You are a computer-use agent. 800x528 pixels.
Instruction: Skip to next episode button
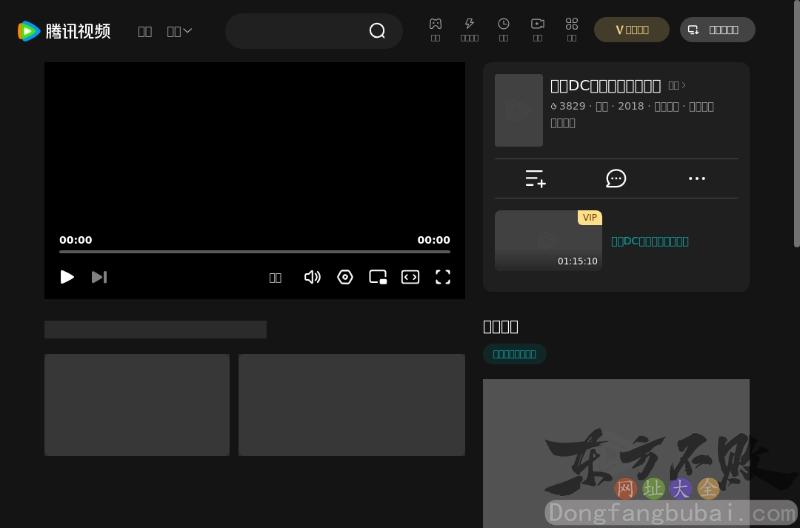[x=99, y=277]
